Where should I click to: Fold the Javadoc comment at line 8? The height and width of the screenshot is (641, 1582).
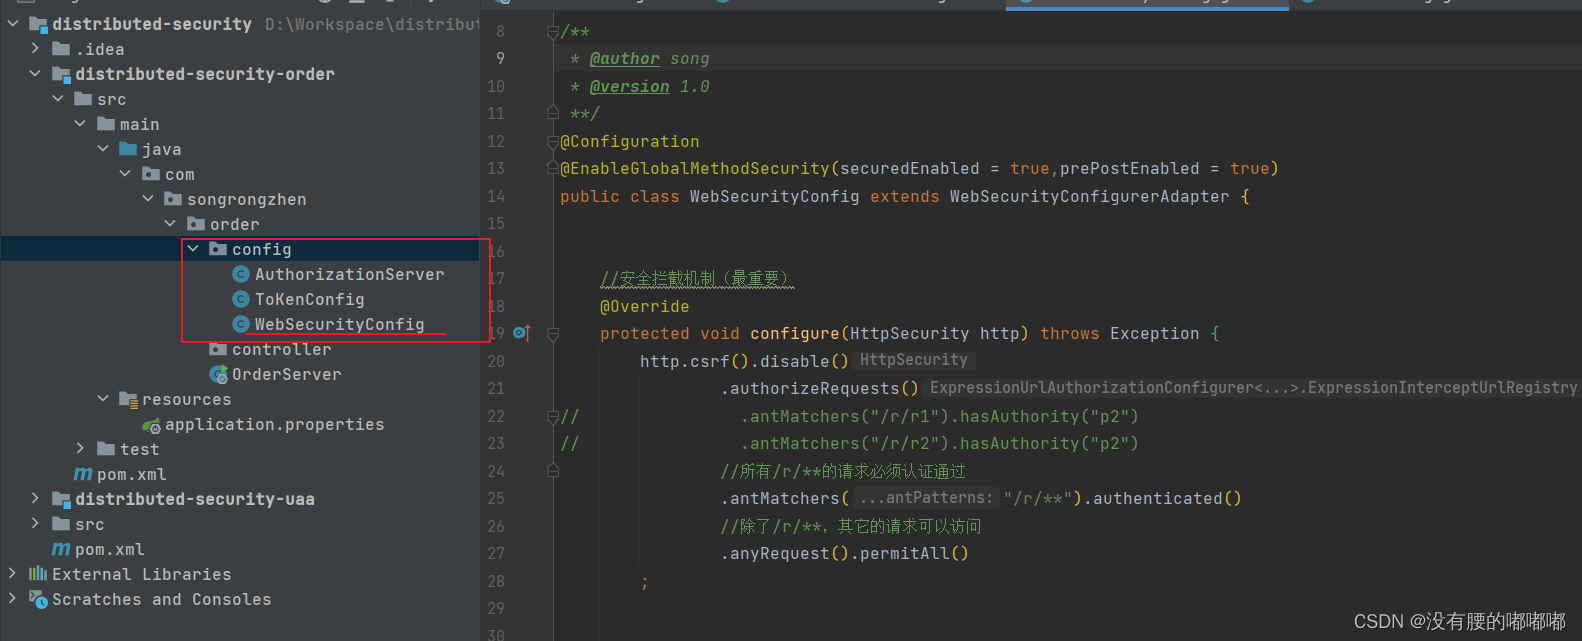[553, 32]
